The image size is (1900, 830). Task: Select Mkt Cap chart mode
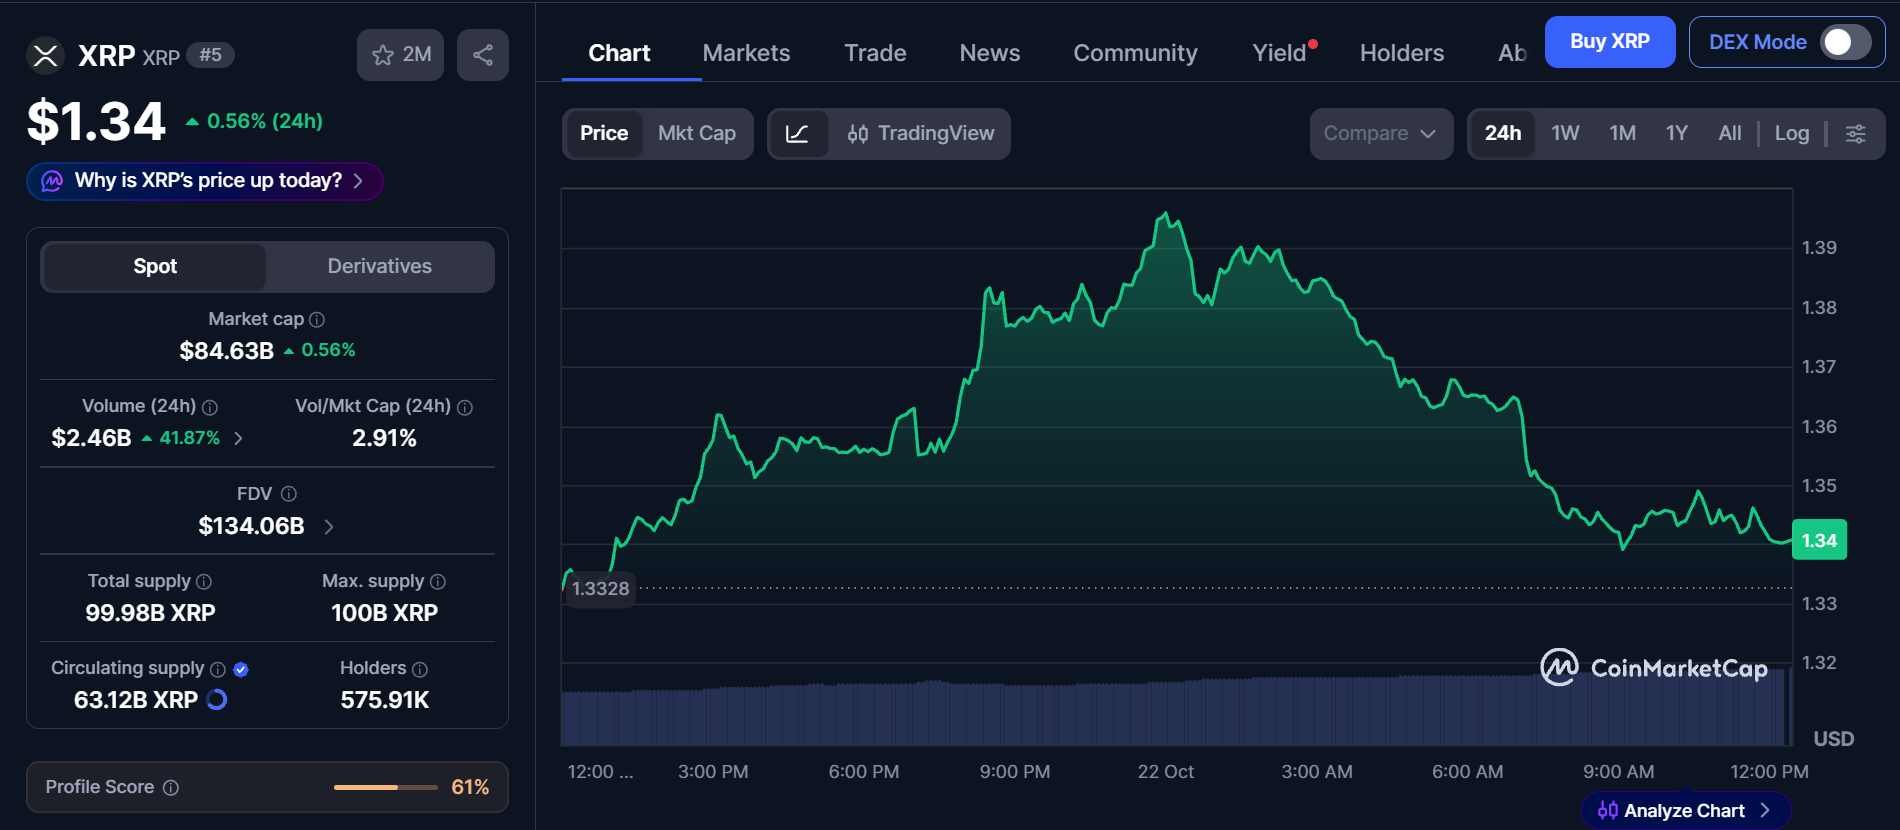[x=697, y=134]
